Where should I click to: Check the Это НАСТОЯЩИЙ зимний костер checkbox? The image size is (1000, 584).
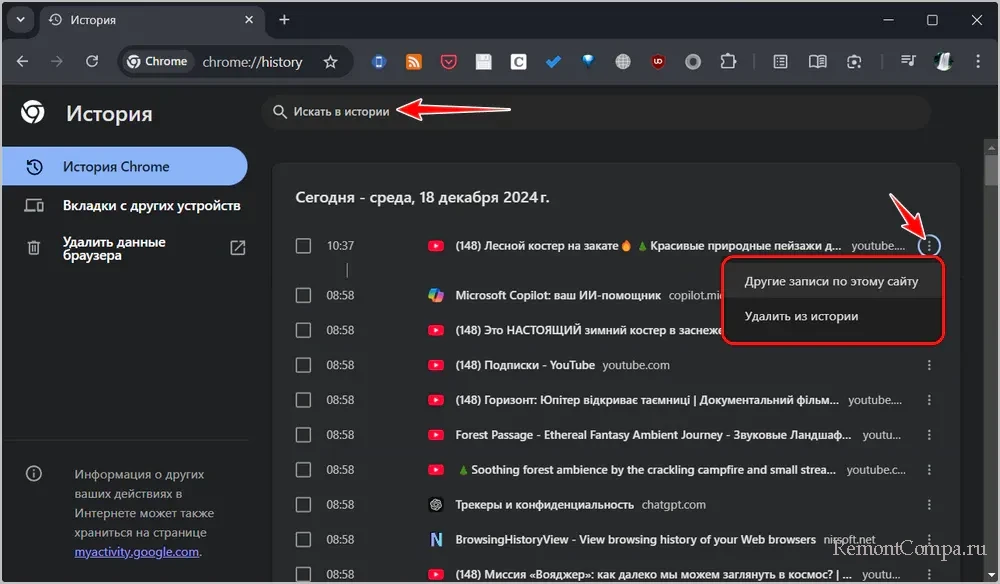(x=303, y=330)
